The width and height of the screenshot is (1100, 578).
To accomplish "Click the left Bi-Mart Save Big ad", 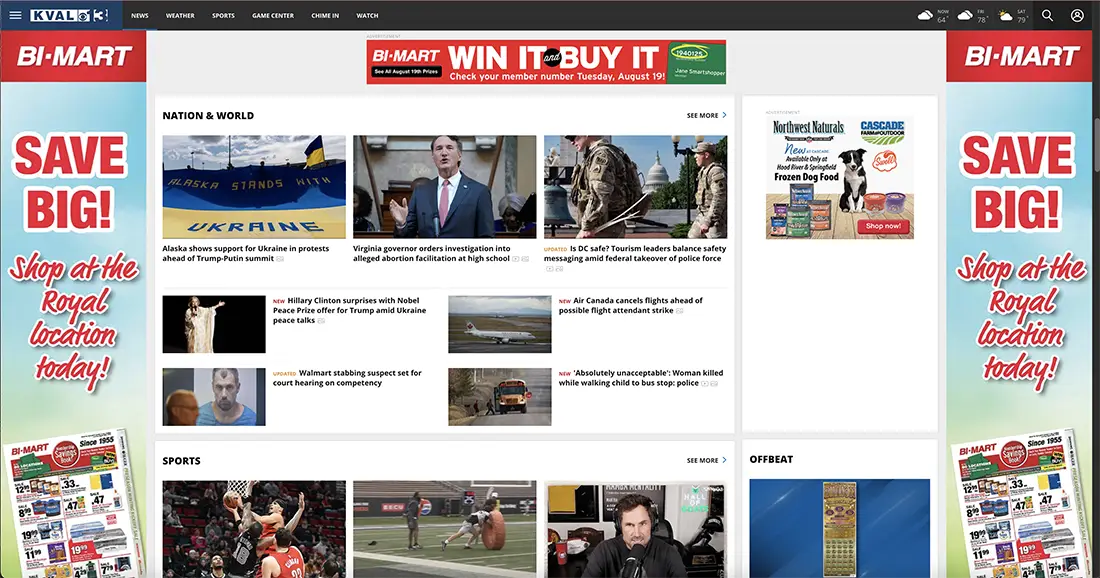I will [73, 304].
